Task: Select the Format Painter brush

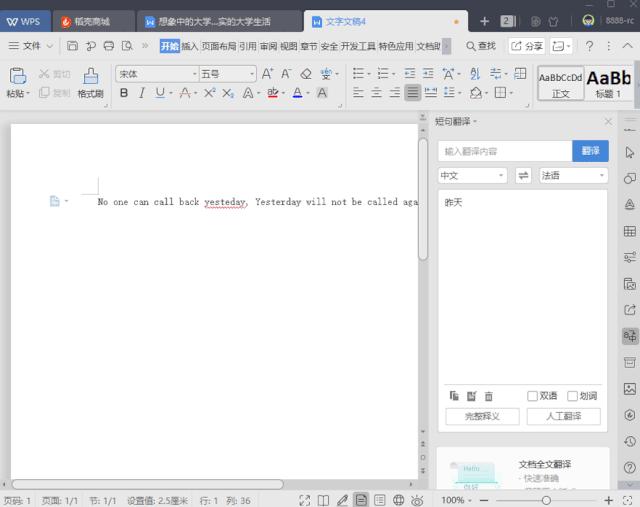Action: [x=90, y=76]
